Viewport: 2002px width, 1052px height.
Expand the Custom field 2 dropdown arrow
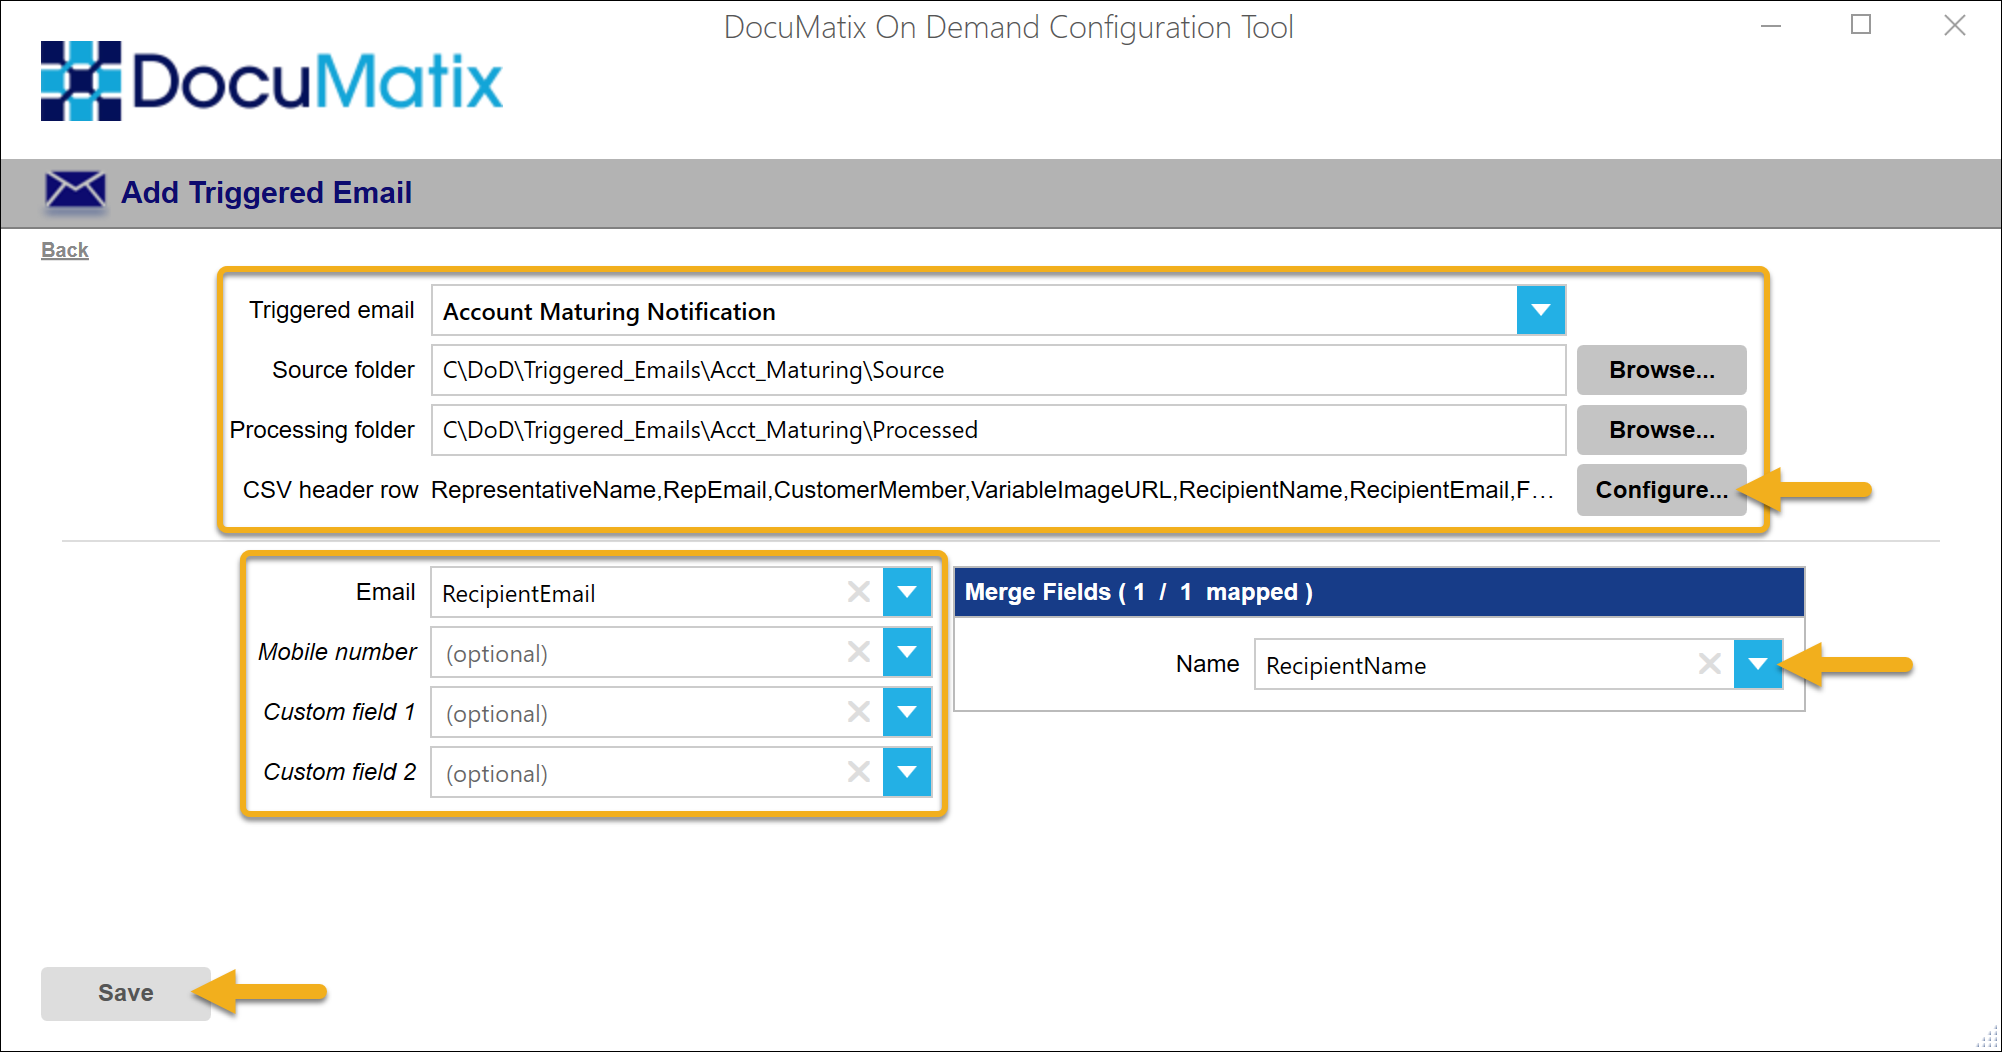[x=907, y=772]
